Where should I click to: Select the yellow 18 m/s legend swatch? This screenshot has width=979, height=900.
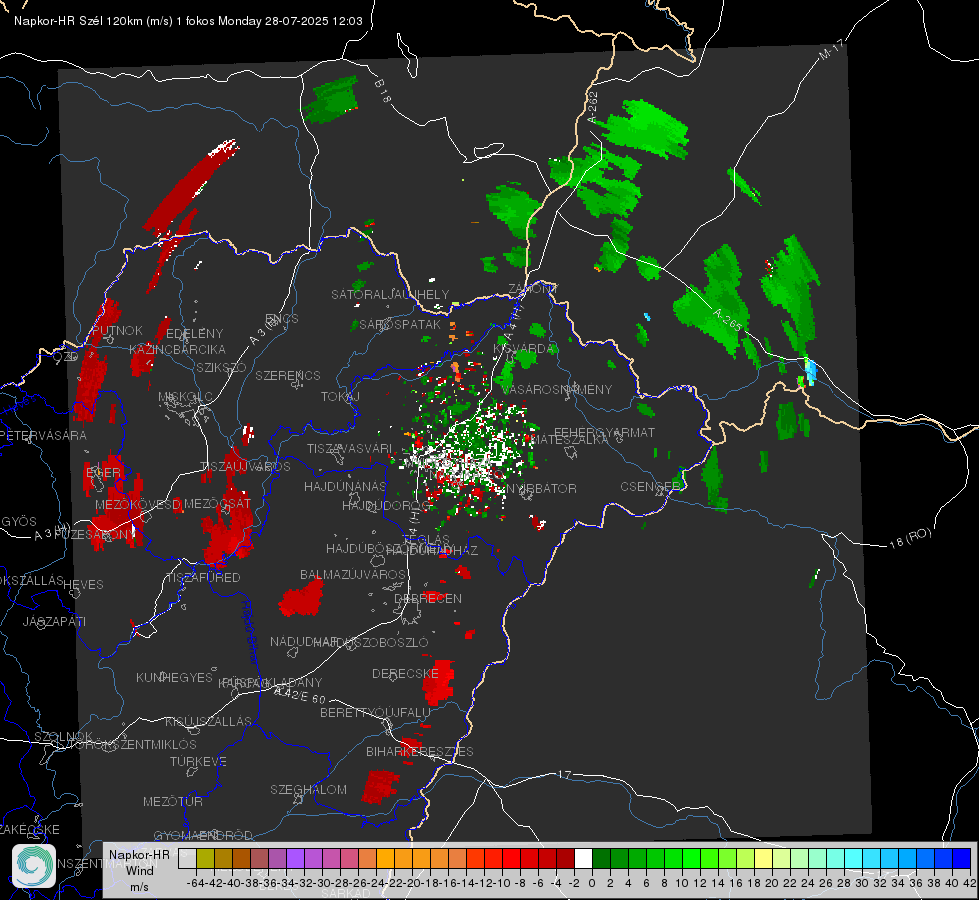pos(764,858)
